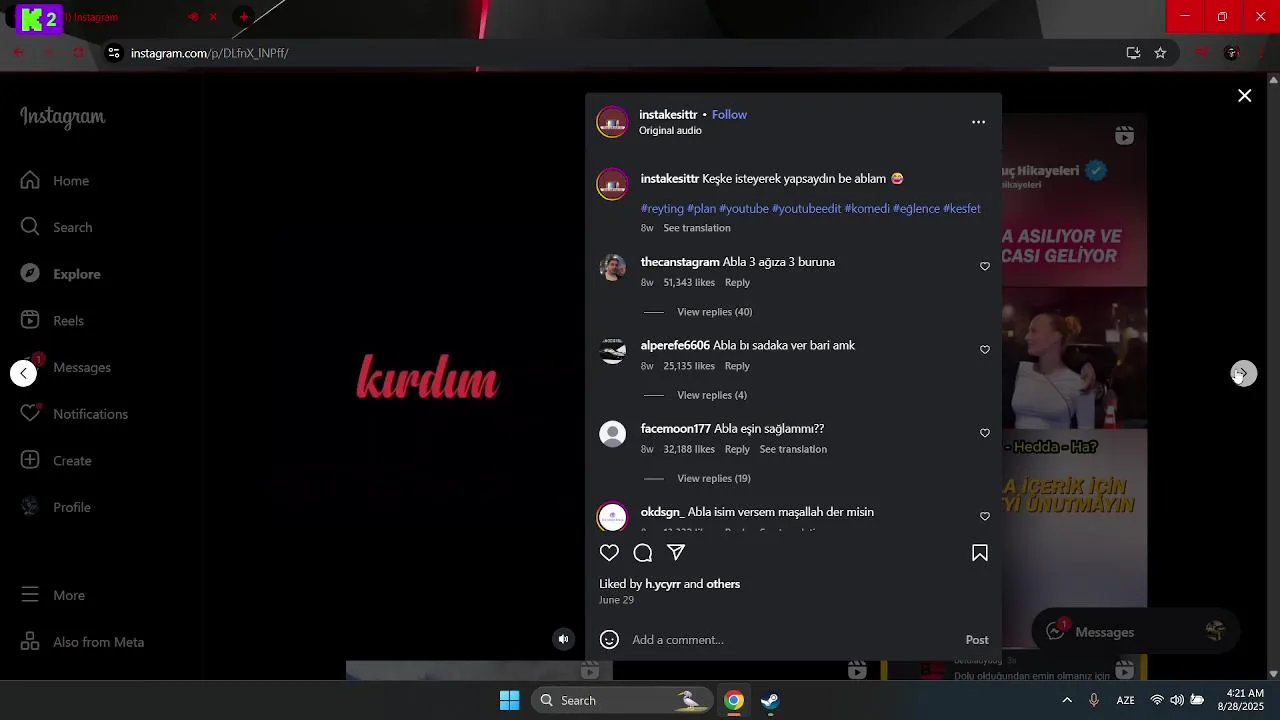Expand the Also from Meta menu
The image size is (1280, 720).
point(83,642)
